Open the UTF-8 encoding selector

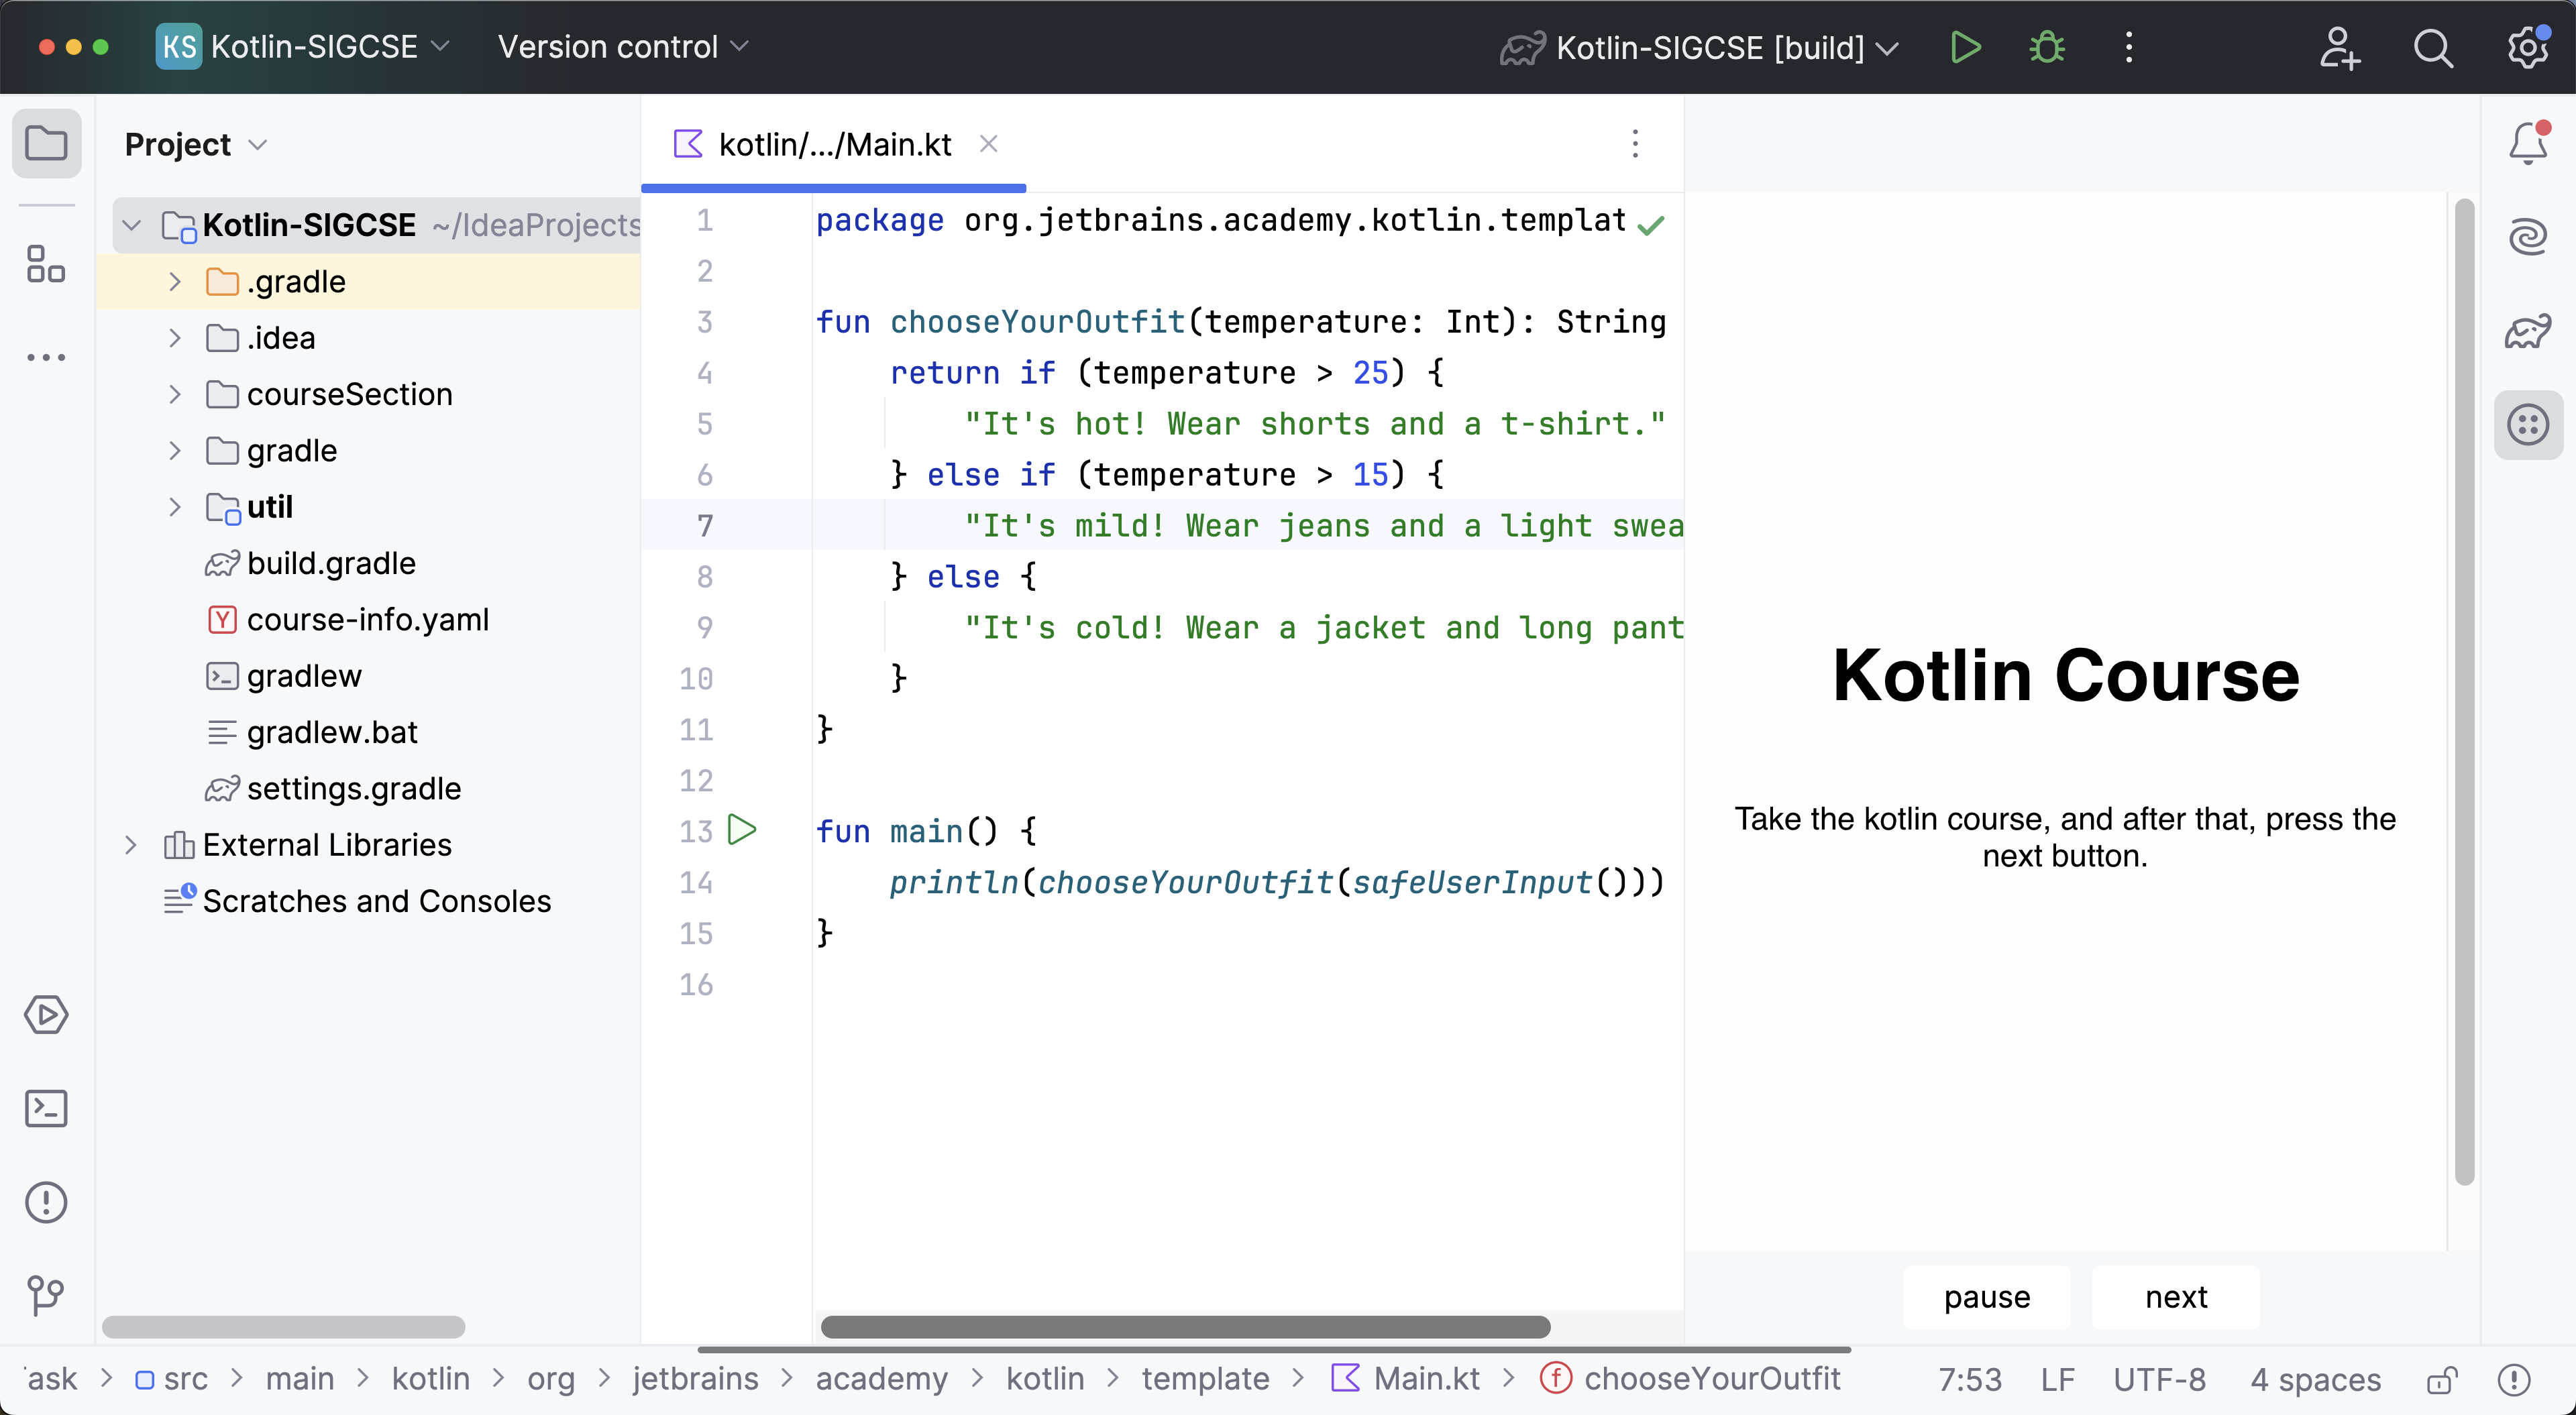point(2159,1380)
